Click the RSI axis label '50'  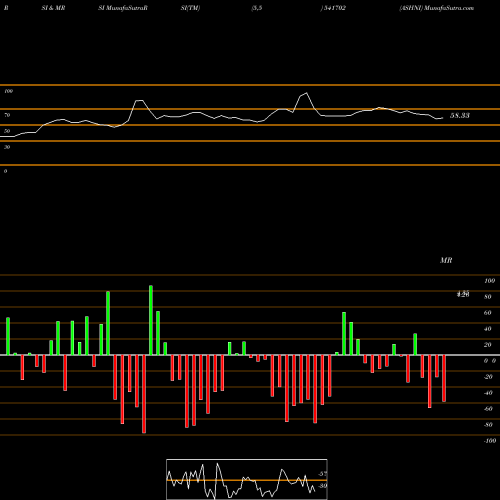click(7, 131)
